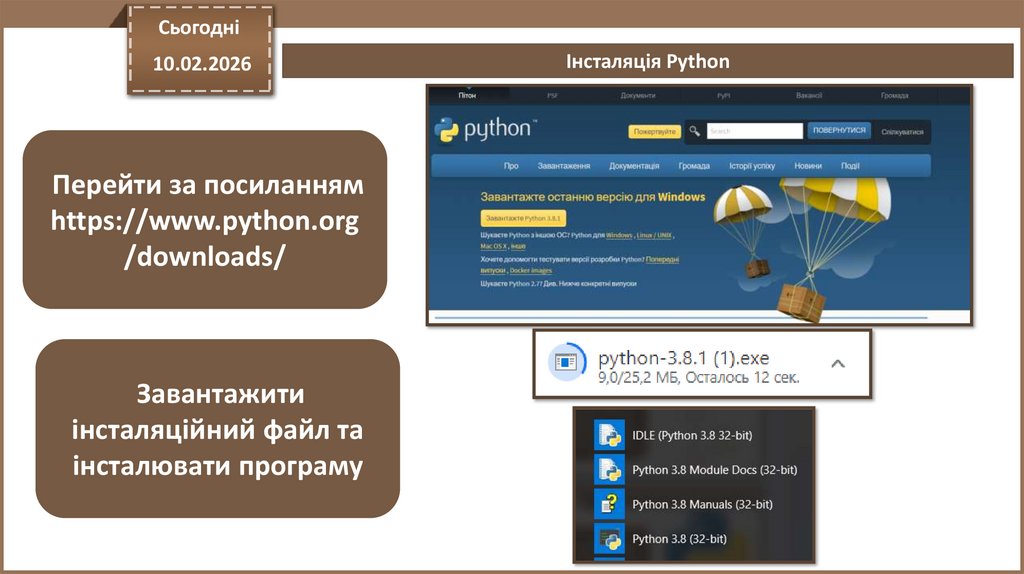
Task: Click the python-3.8.1 download file icon
Action: [x=566, y=361]
